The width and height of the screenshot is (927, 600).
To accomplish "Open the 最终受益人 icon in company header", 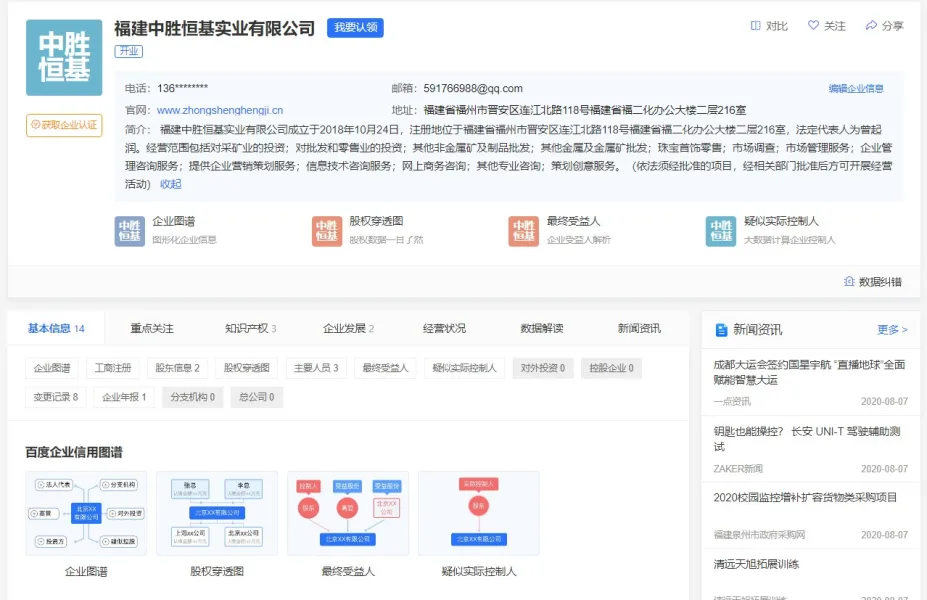I will tap(523, 231).
